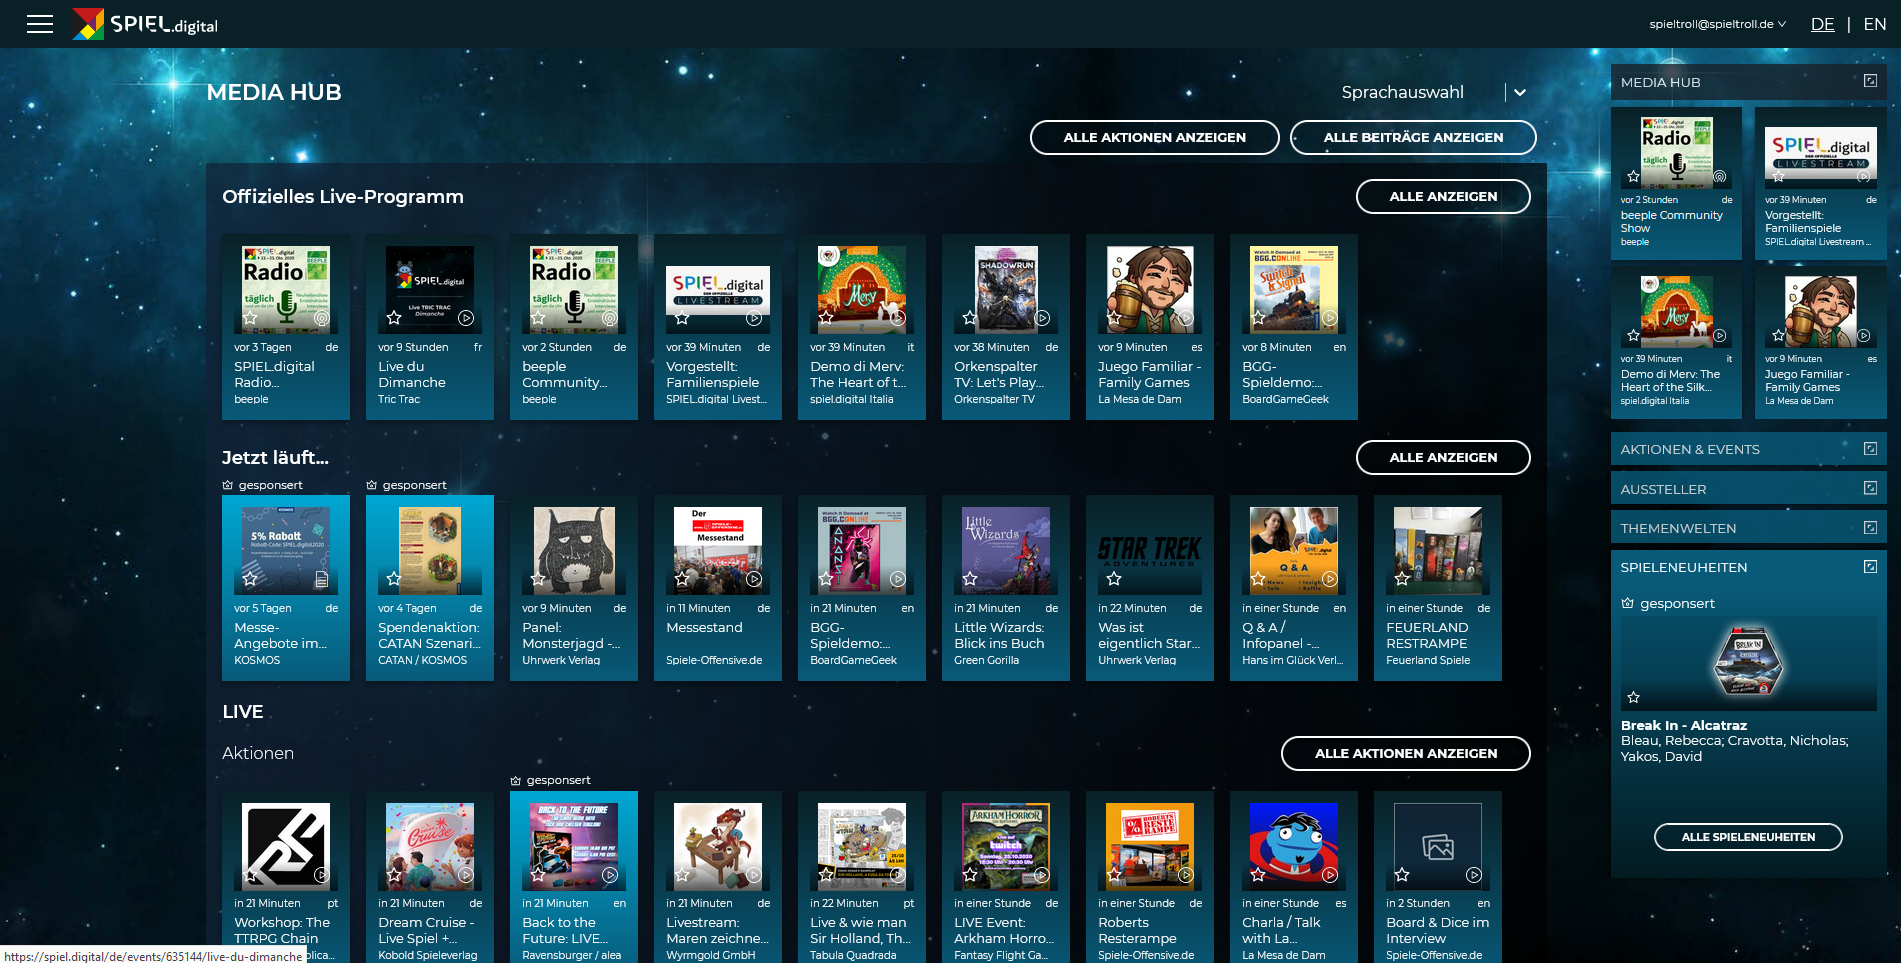
Task: Select the DE language option
Action: pyautogui.click(x=1822, y=24)
